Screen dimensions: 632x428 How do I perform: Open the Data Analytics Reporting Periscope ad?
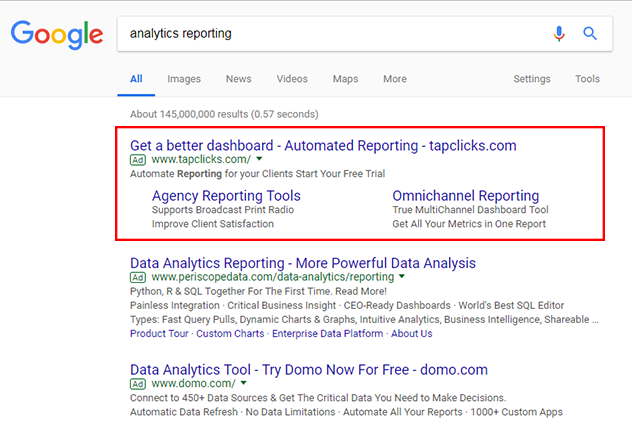pos(303,263)
